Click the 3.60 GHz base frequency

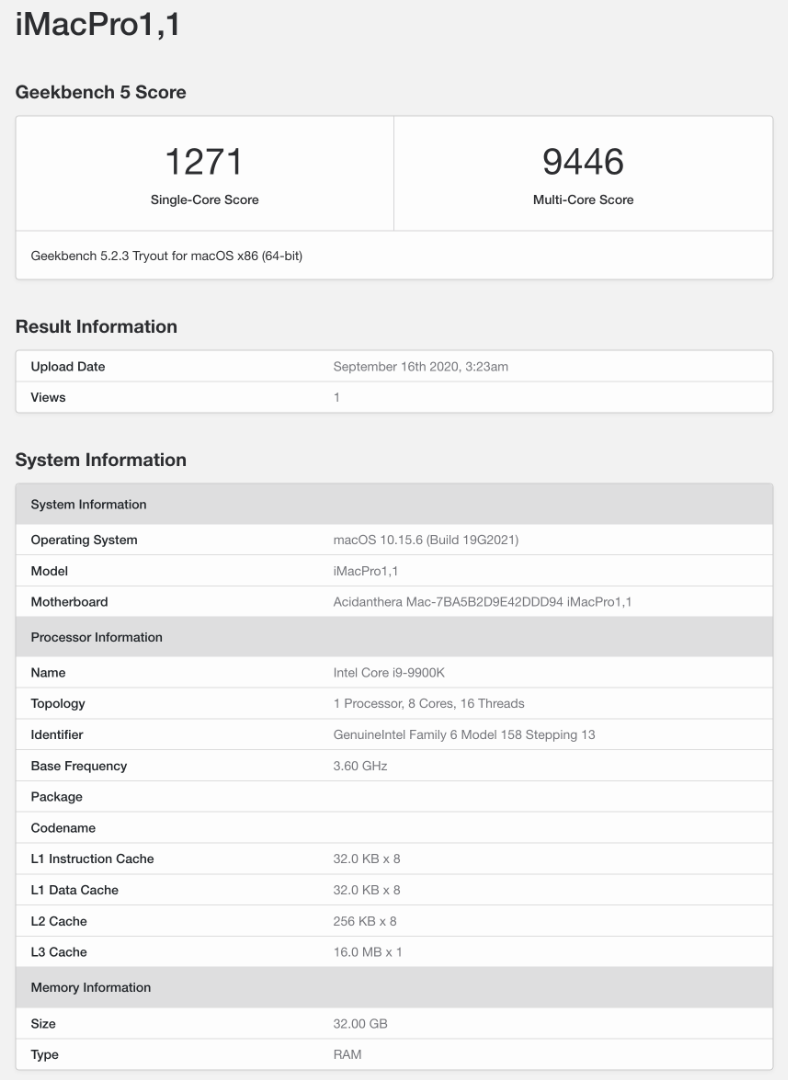click(x=359, y=766)
